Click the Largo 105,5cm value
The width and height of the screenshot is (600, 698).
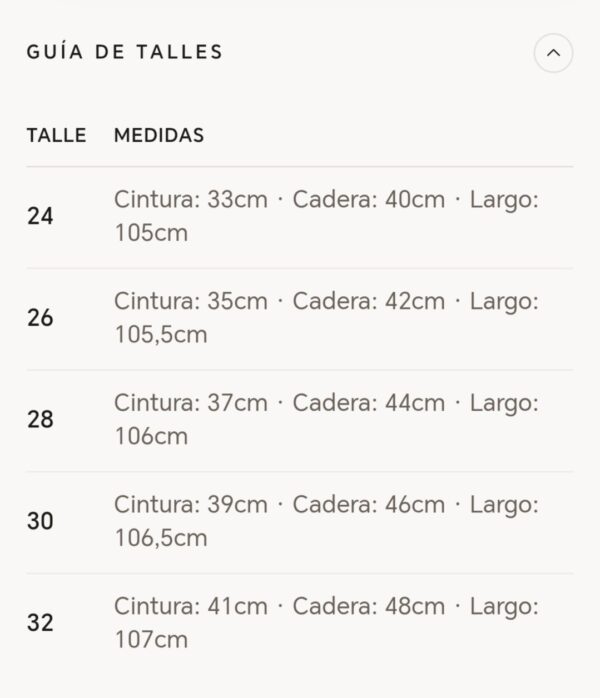(161, 335)
